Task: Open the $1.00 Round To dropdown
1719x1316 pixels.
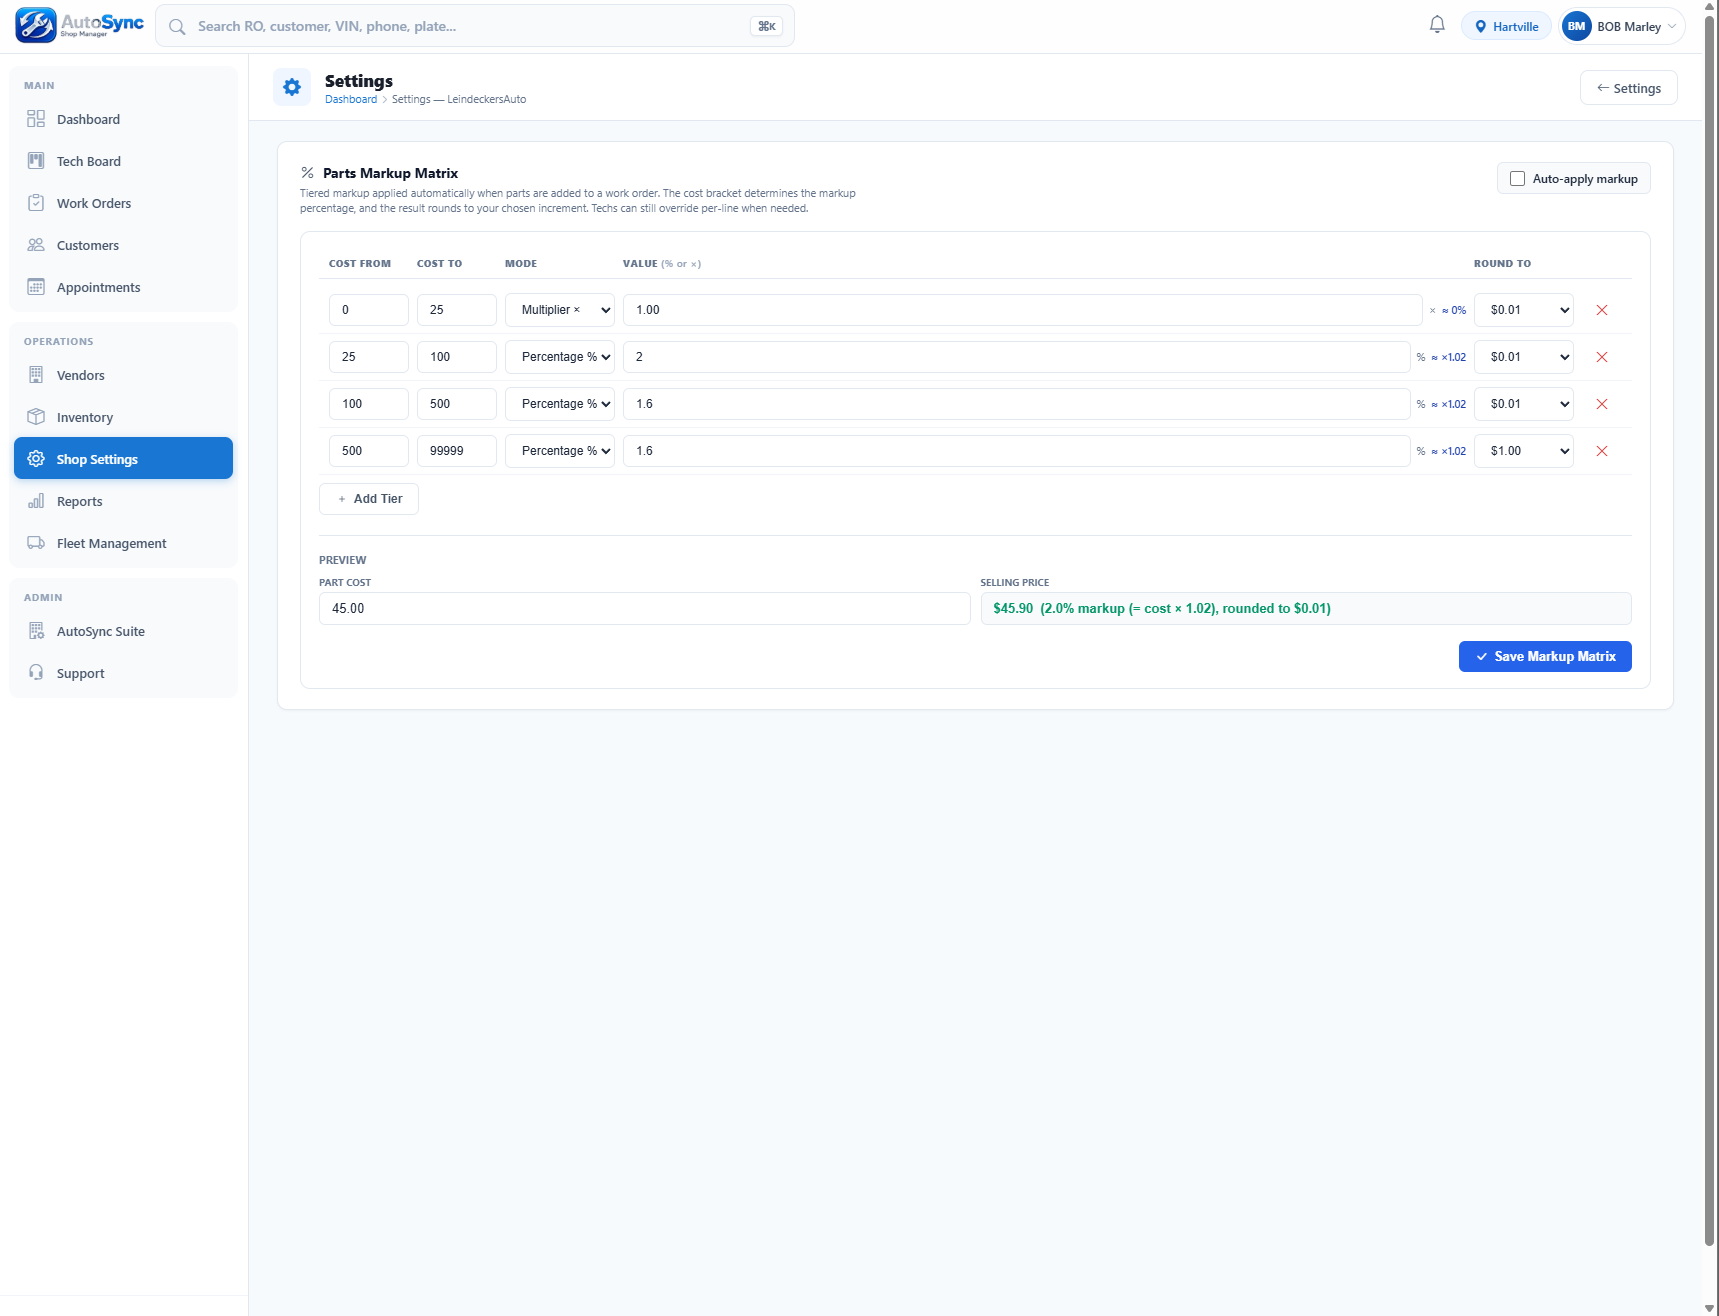Action: tap(1524, 451)
